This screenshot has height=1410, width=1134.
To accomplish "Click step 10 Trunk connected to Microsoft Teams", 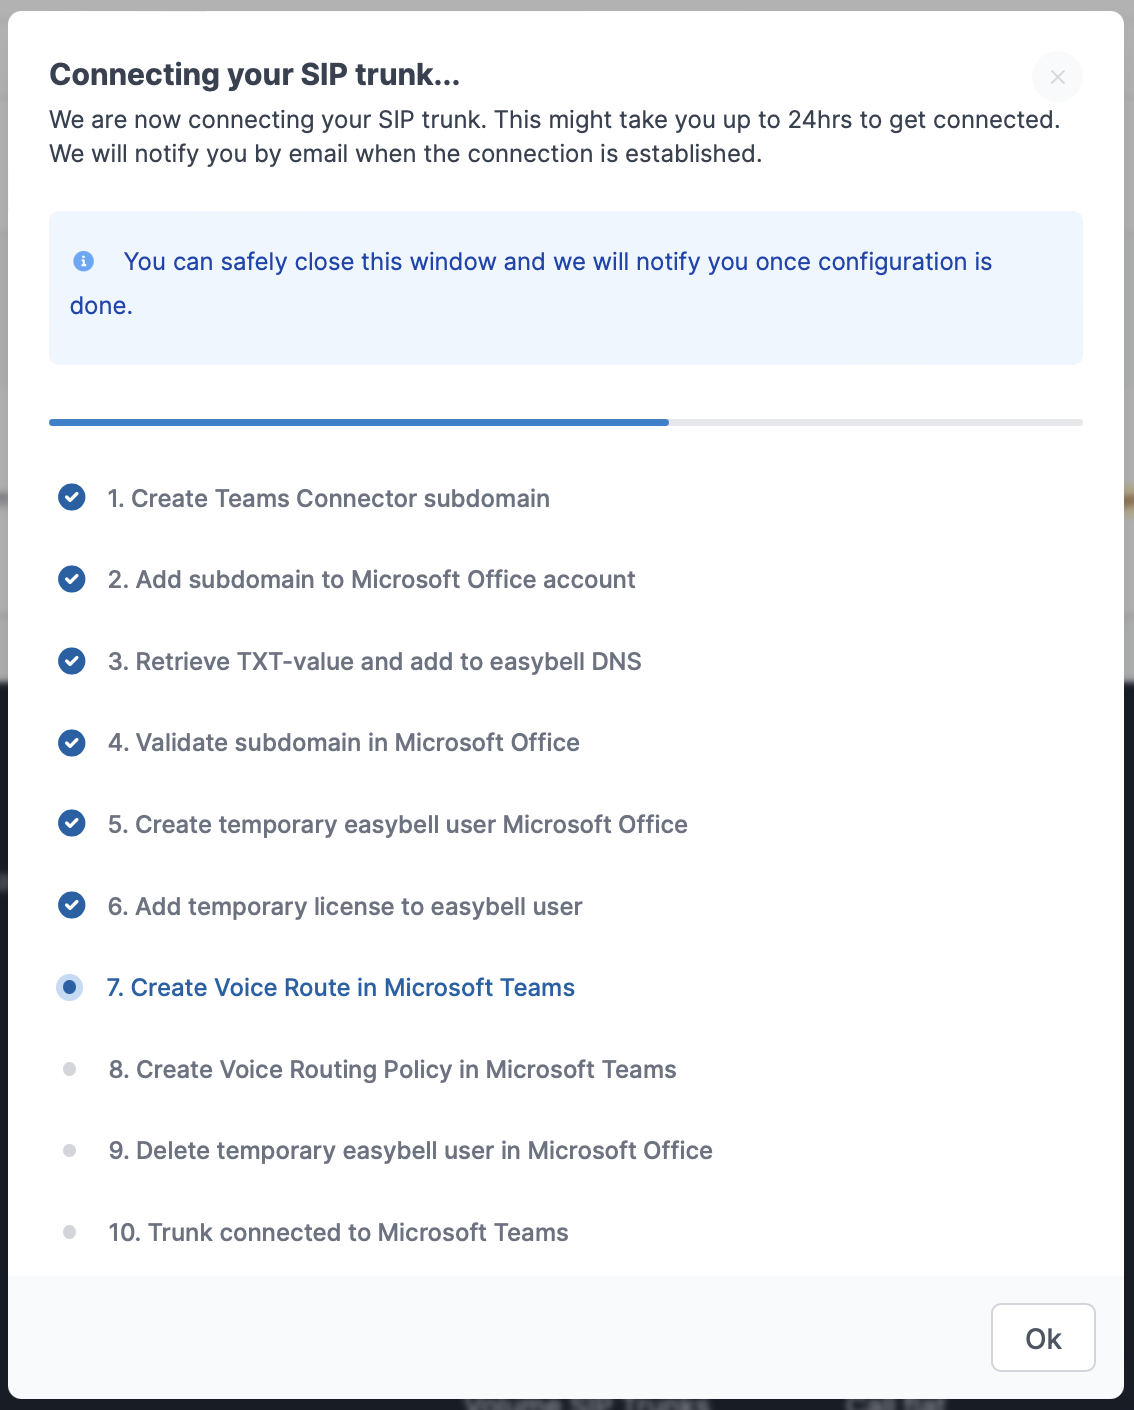I will [x=338, y=1233].
